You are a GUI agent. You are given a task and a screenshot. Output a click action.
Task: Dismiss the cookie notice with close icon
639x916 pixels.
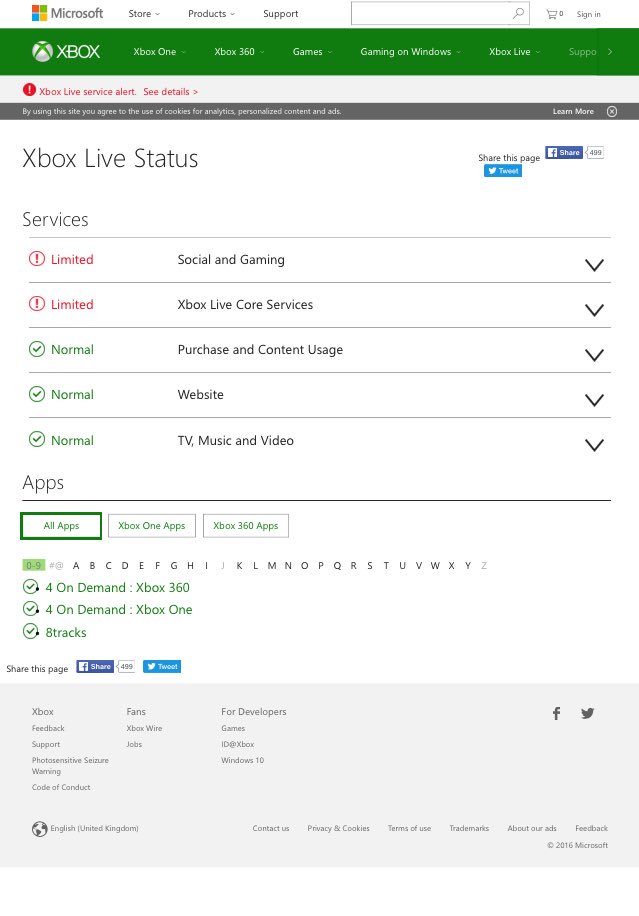pyautogui.click(x=612, y=111)
